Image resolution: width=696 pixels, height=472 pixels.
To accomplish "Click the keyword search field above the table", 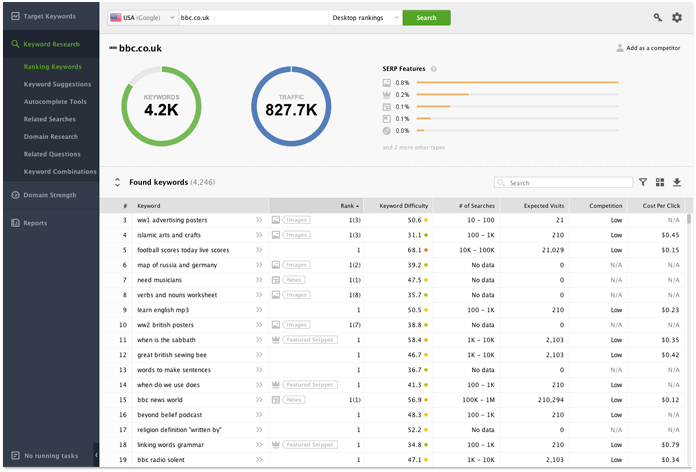I will click(x=565, y=183).
